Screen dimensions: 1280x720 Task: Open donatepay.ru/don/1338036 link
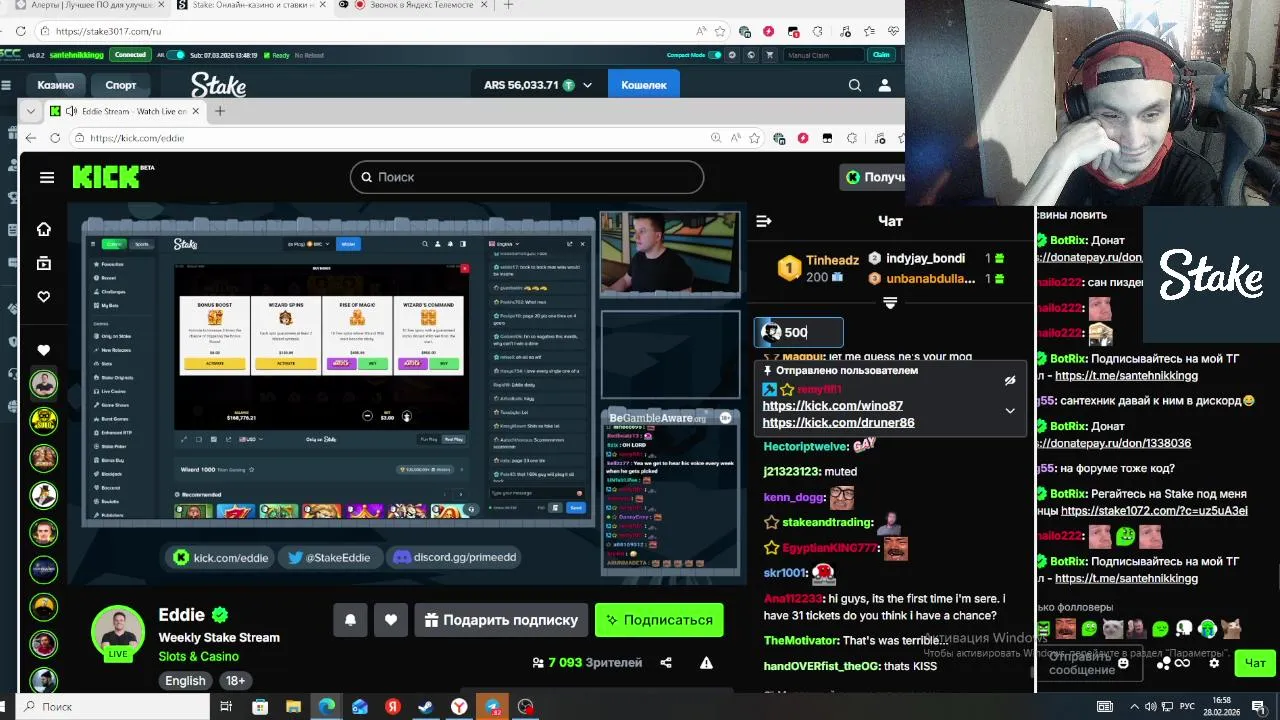coord(1114,443)
